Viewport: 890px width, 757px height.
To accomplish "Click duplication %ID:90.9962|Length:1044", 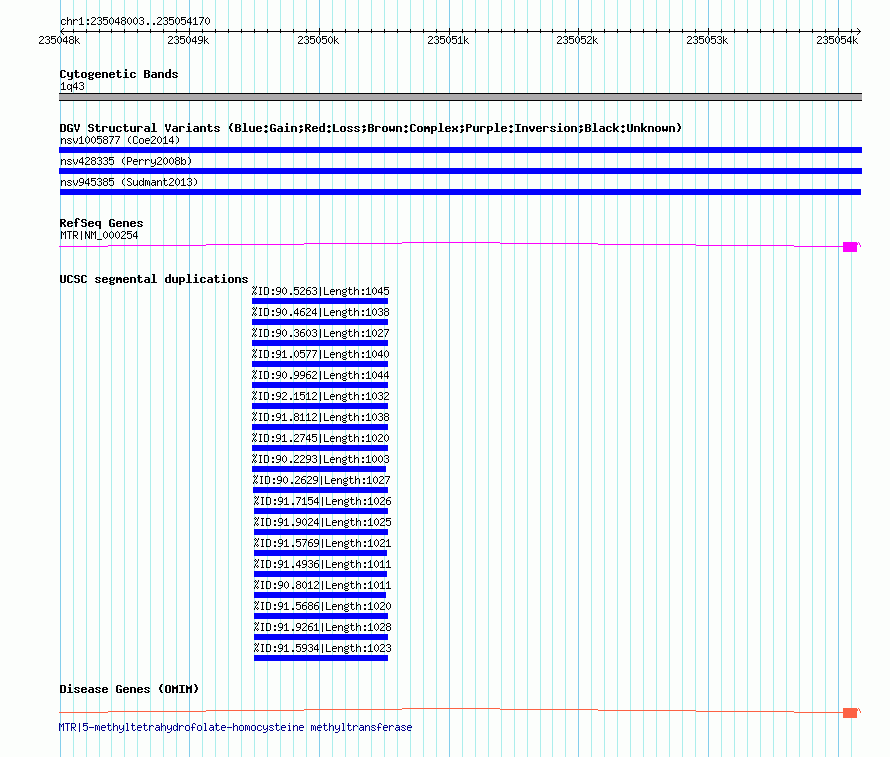I will (x=321, y=375).
